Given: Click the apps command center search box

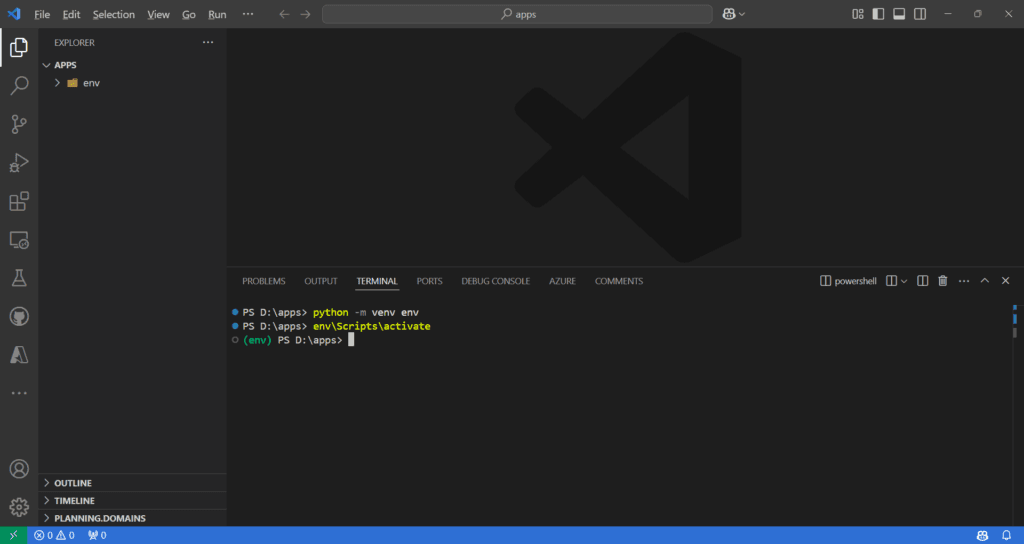Looking at the screenshot, I should click(517, 14).
